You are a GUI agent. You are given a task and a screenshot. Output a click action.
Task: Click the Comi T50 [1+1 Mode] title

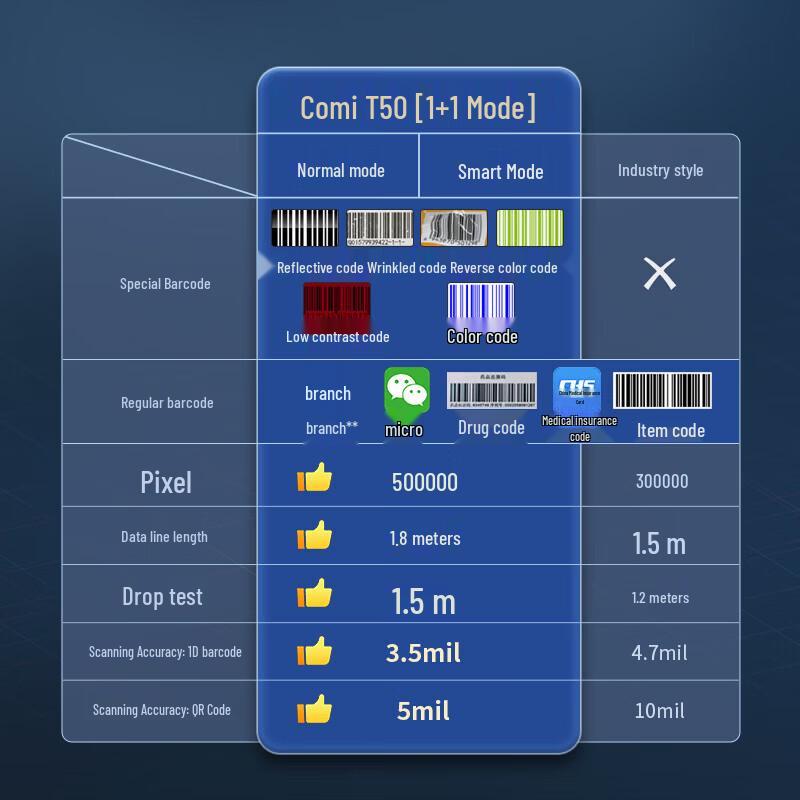pos(418,108)
